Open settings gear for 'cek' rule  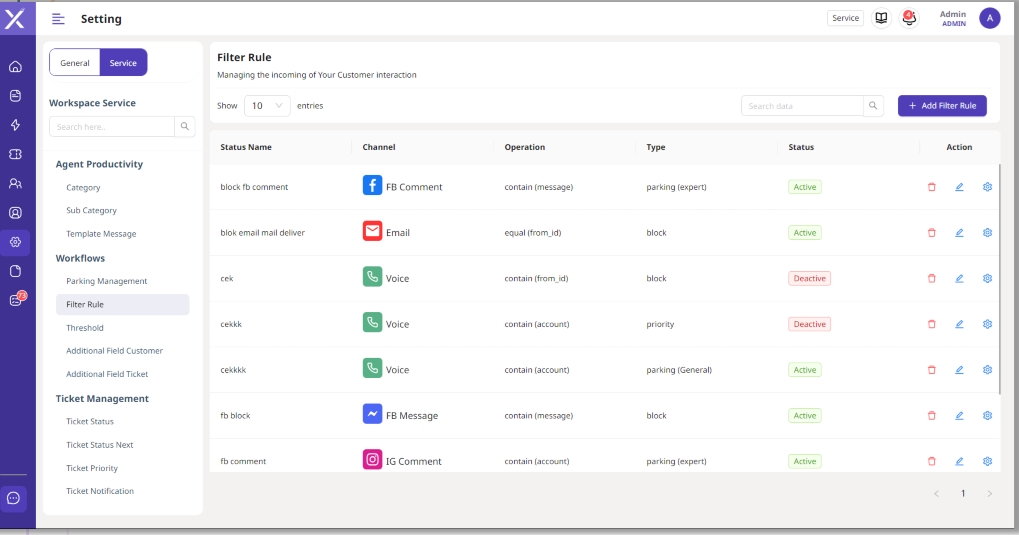coord(987,278)
